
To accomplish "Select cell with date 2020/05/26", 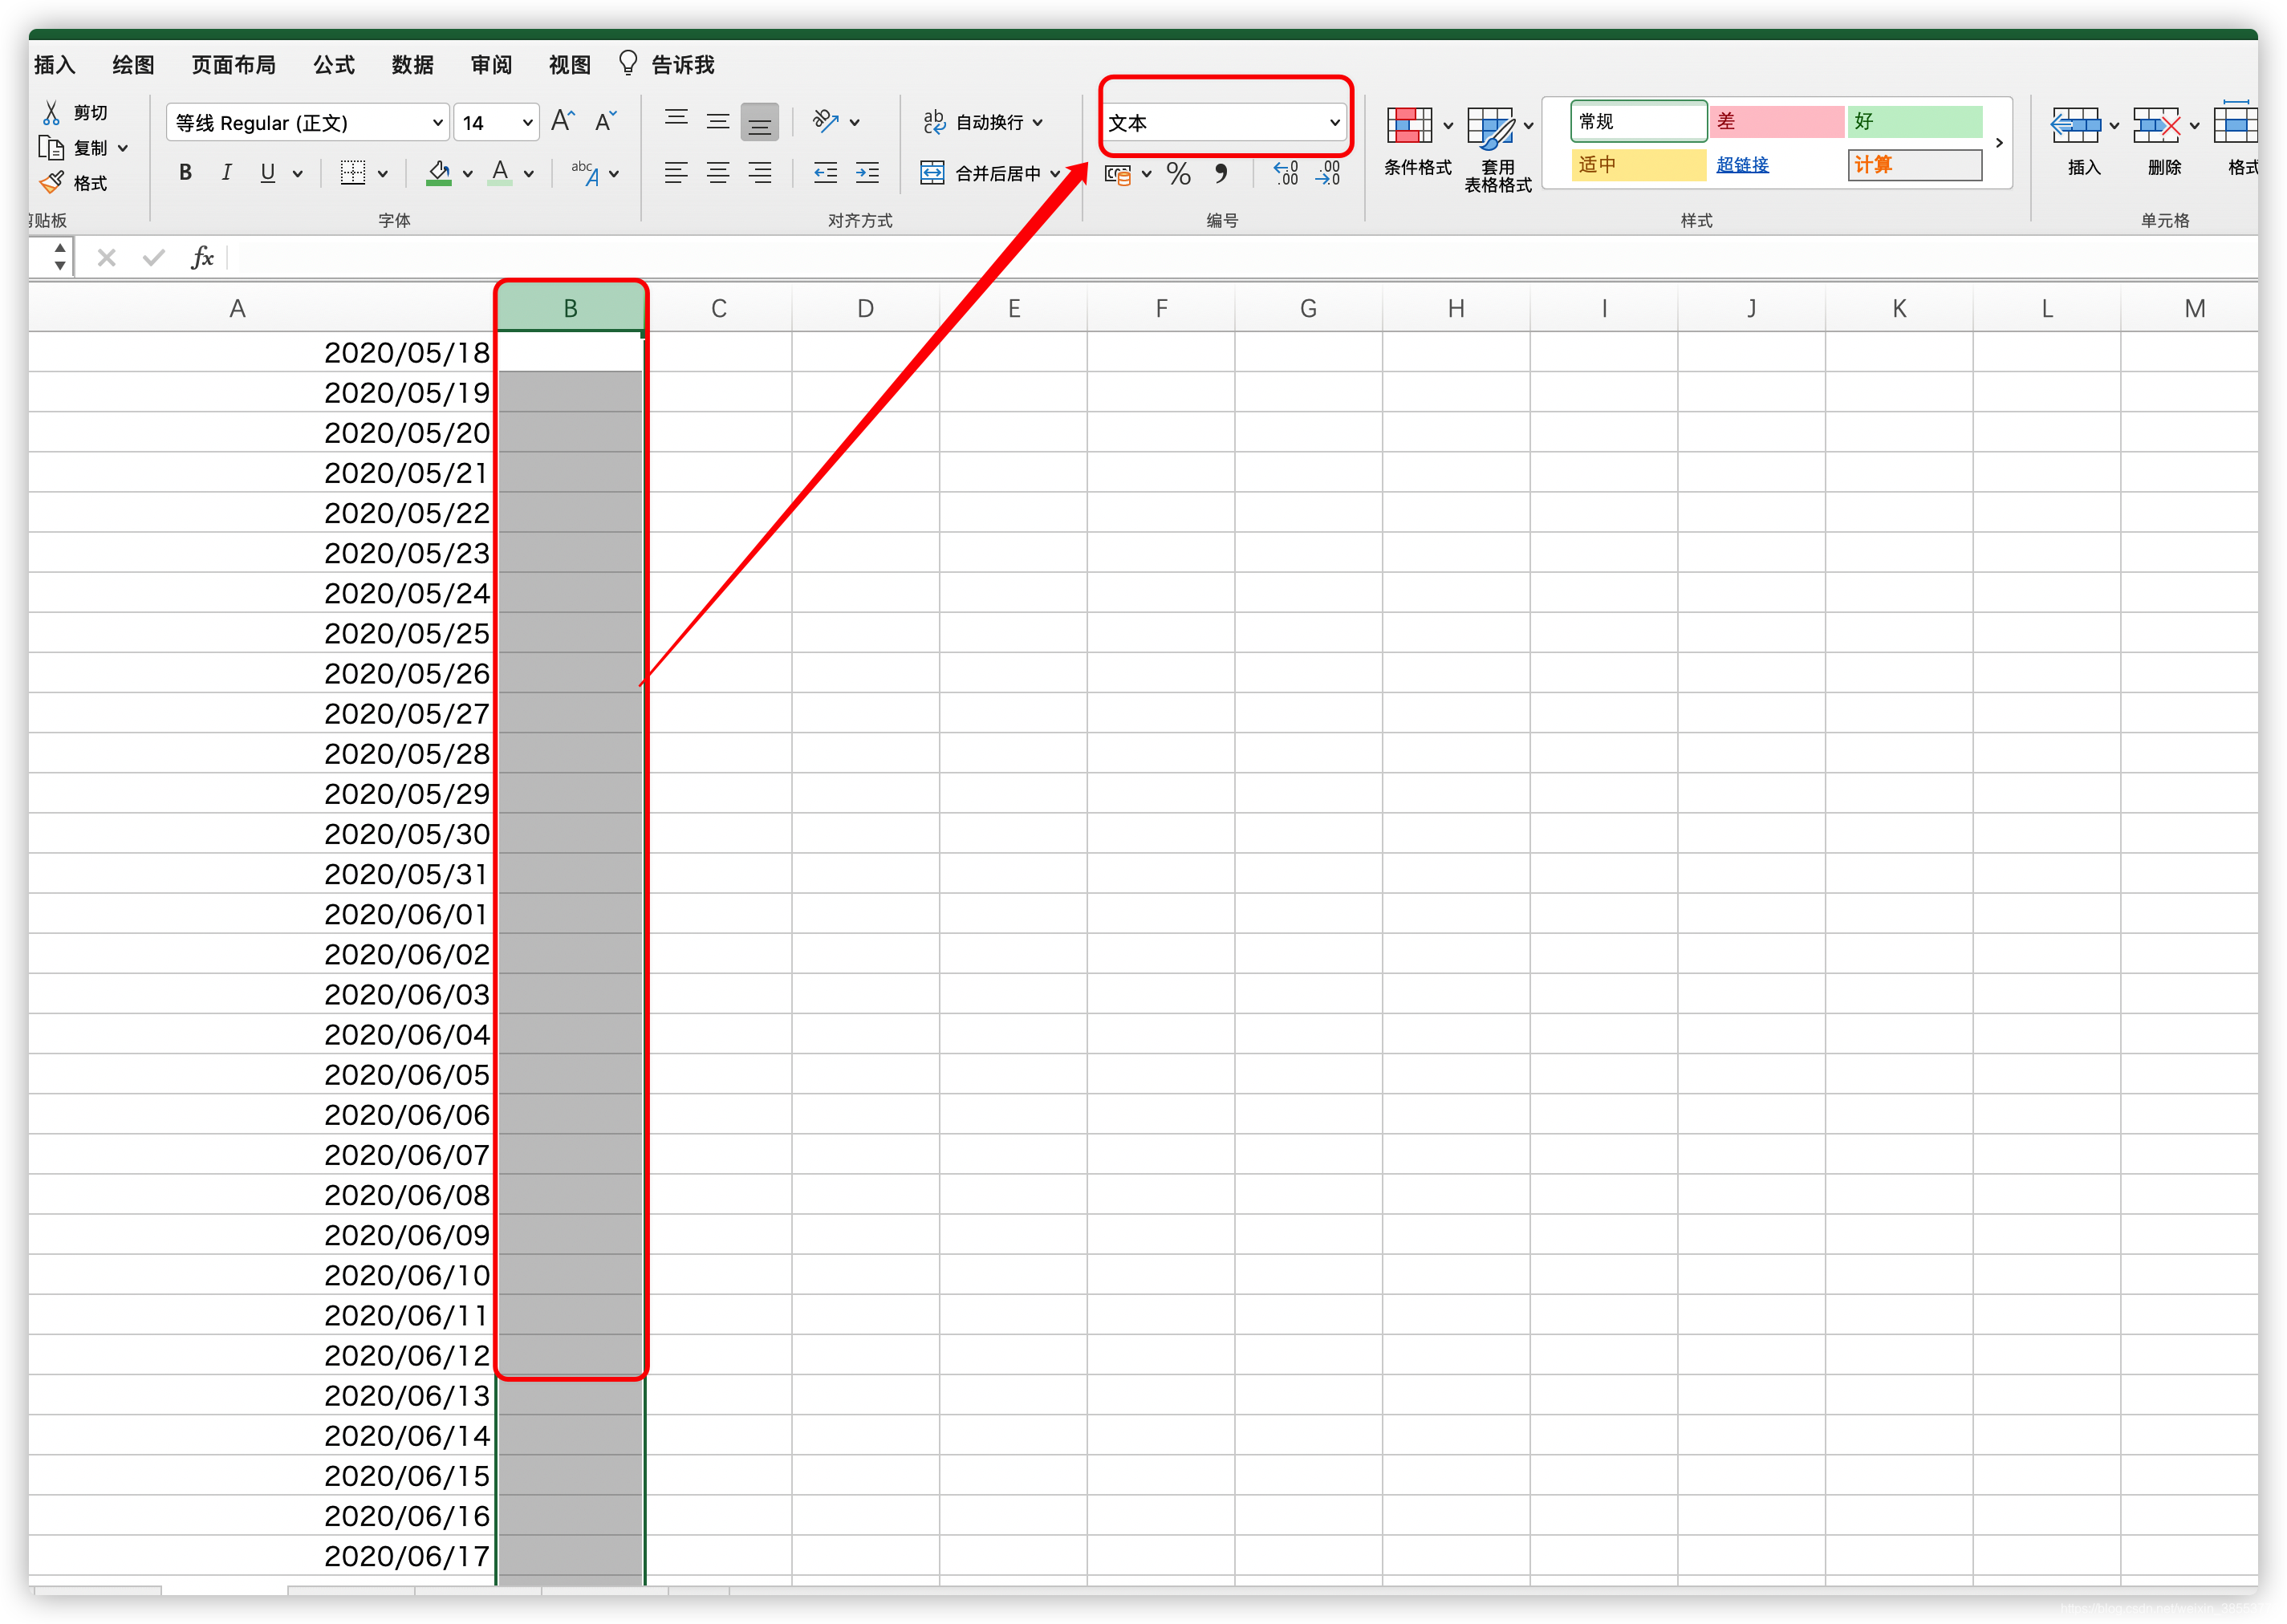I will click(262, 673).
